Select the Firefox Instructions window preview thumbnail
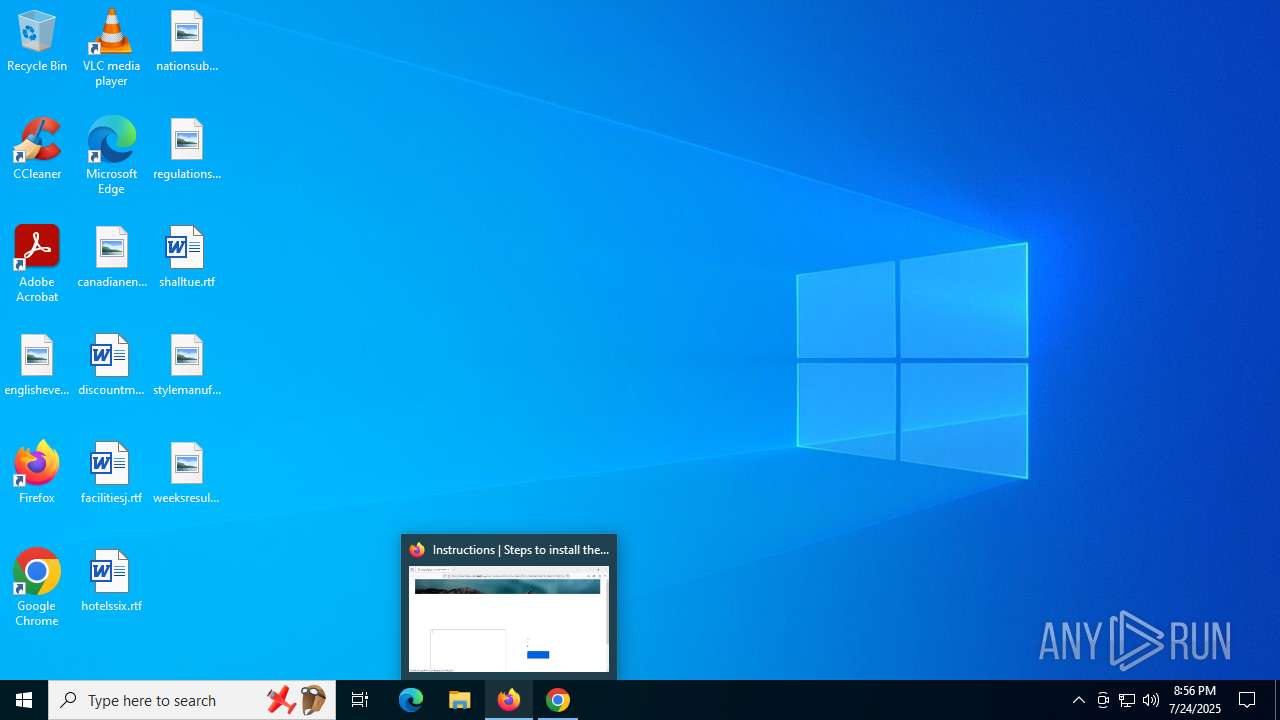Image resolution: width=1280 pixels, height=720 pixels. [x=509, y=619]
